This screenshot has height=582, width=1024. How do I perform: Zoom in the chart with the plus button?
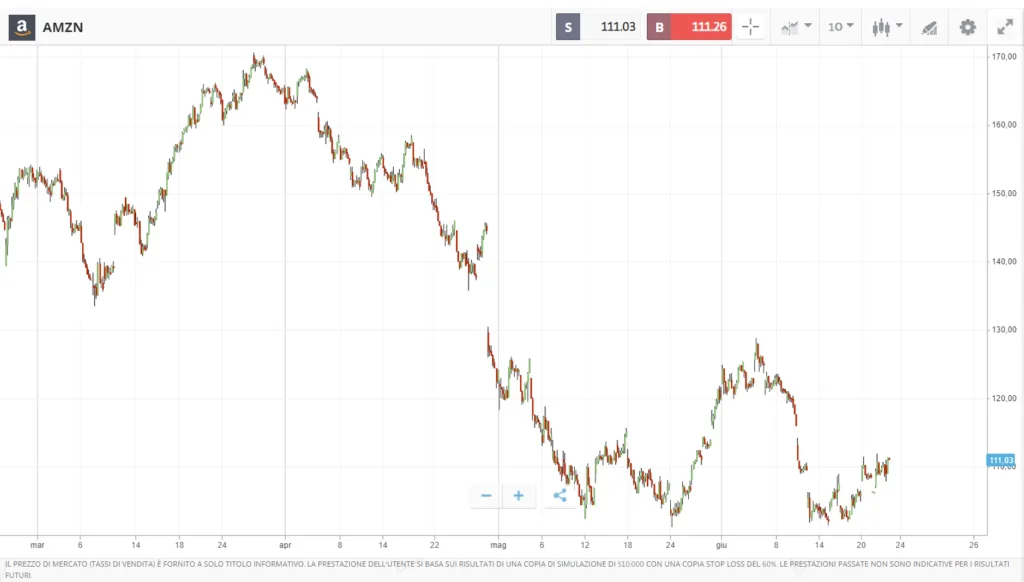click(x=519, y=496)
